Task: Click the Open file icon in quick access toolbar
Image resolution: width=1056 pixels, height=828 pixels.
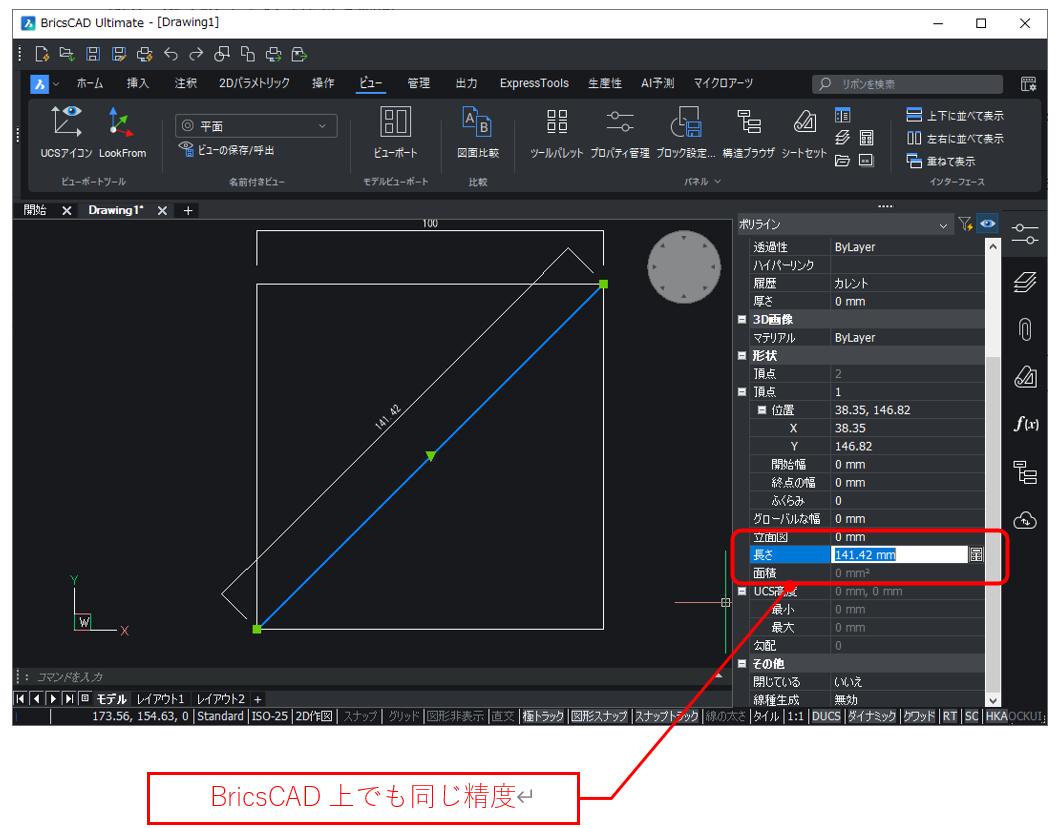Action: [67, 54]
